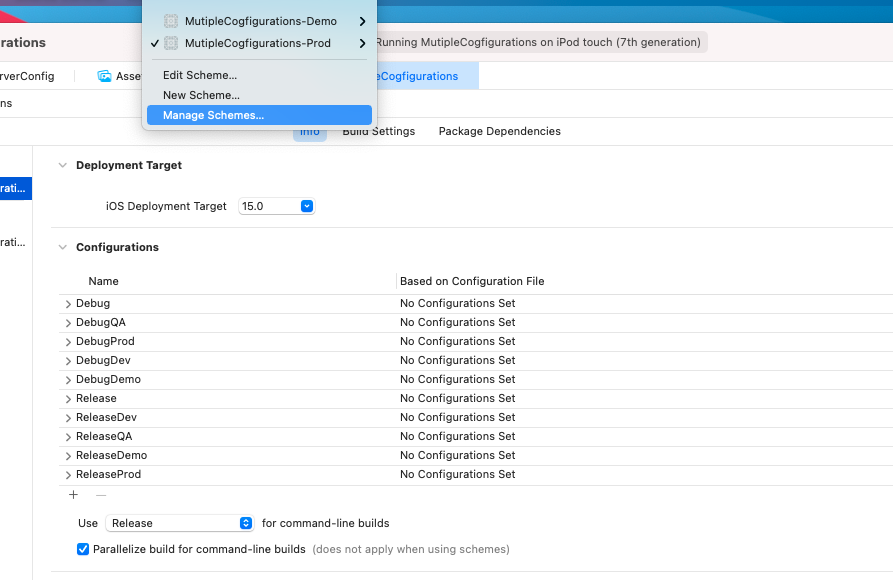This screenshot has height=580, width=893.
Task: Expand the DebugDev configuration row
Action: click(x=68, y=361)
